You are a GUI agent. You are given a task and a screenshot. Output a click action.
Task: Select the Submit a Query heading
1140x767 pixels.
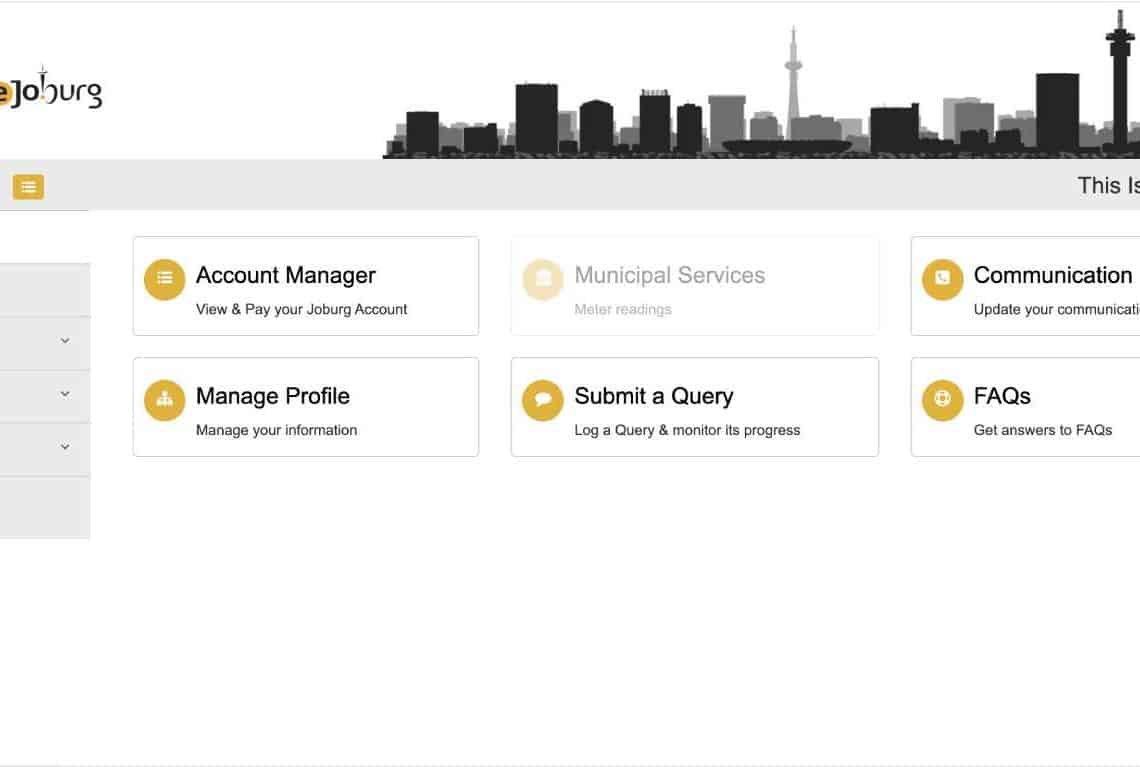654,396
